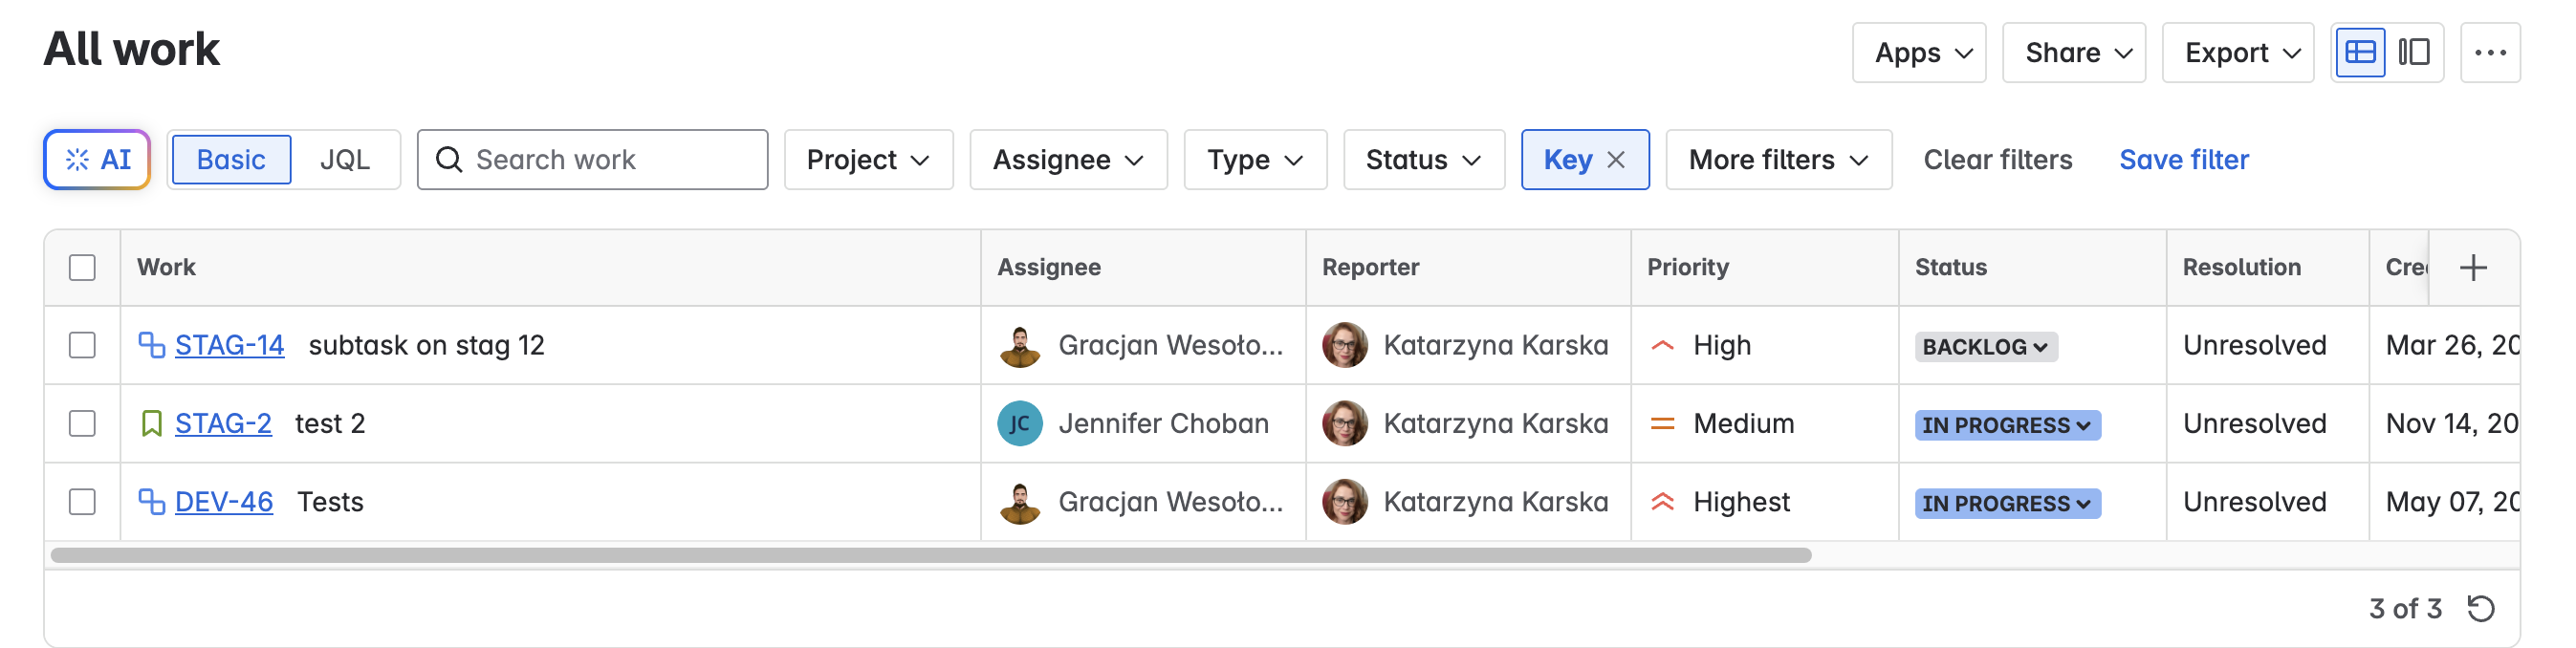Switch to JQL search mode

344,160
